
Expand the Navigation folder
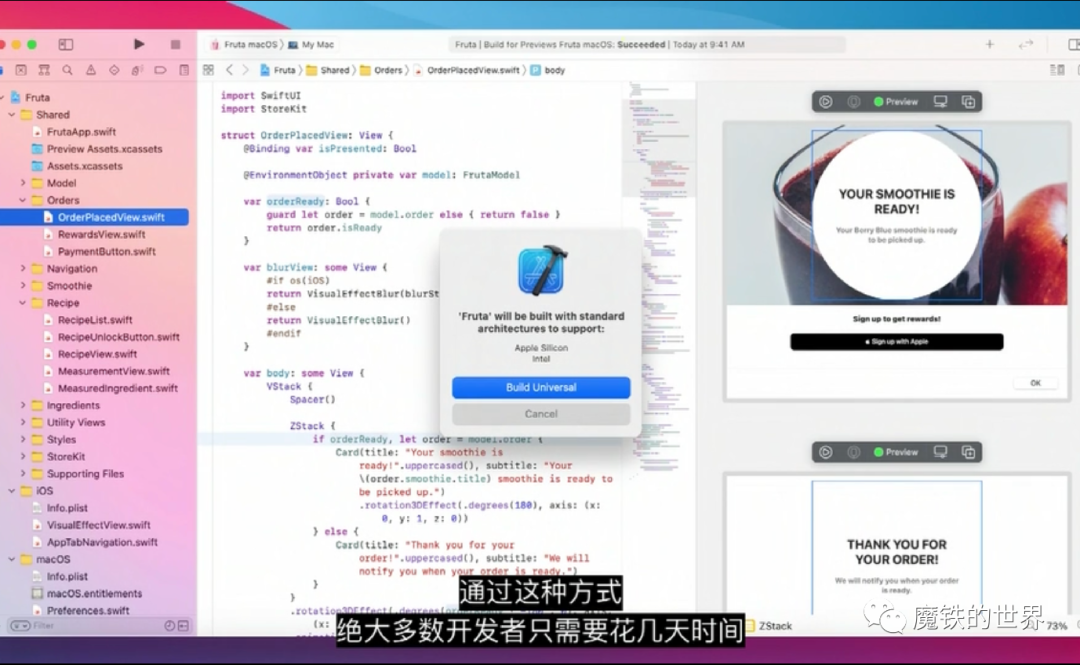[23, 268]
